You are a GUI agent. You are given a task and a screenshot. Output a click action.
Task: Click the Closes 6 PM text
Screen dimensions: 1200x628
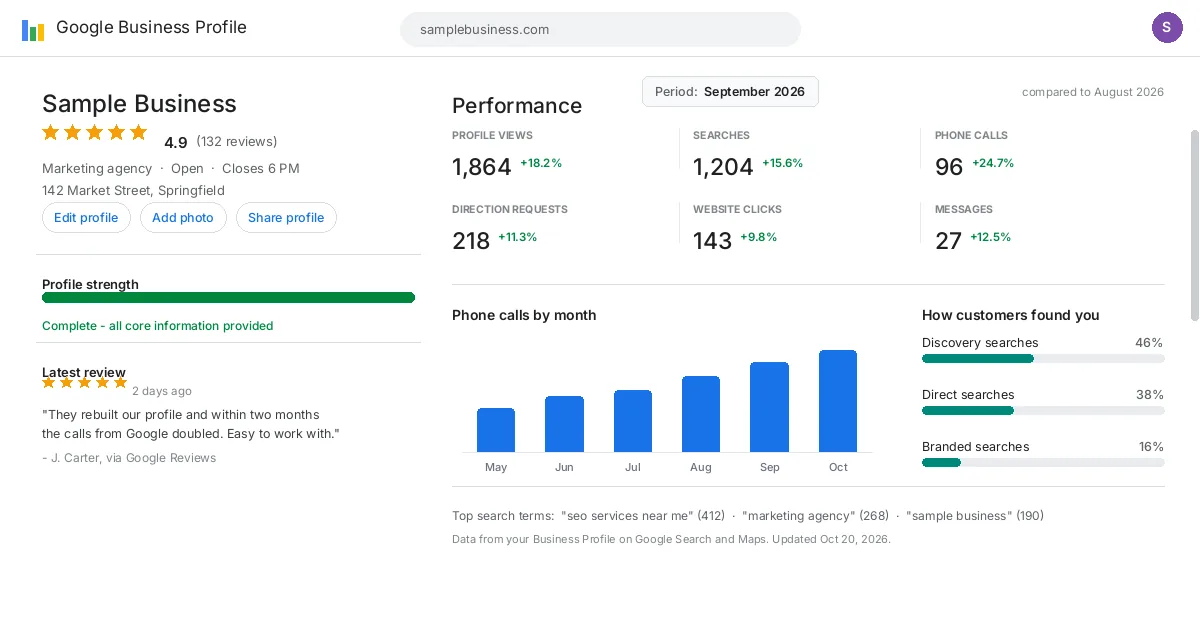261,168
